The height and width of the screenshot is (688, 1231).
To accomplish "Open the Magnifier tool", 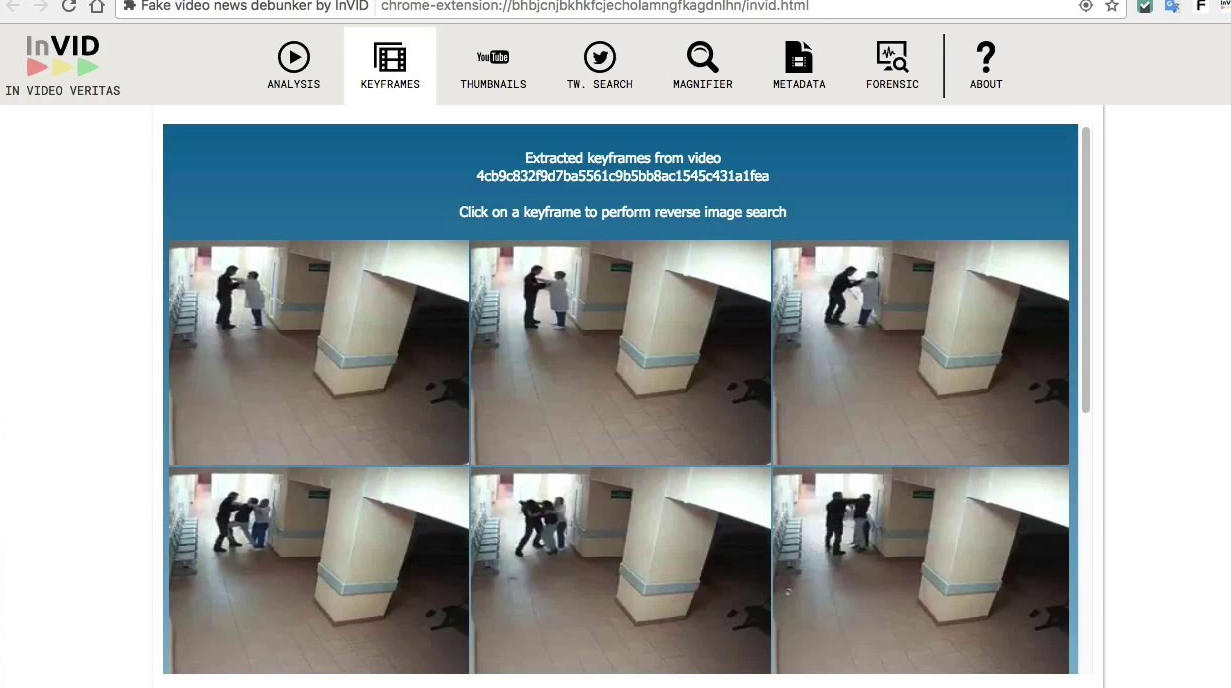I will 702,66.
